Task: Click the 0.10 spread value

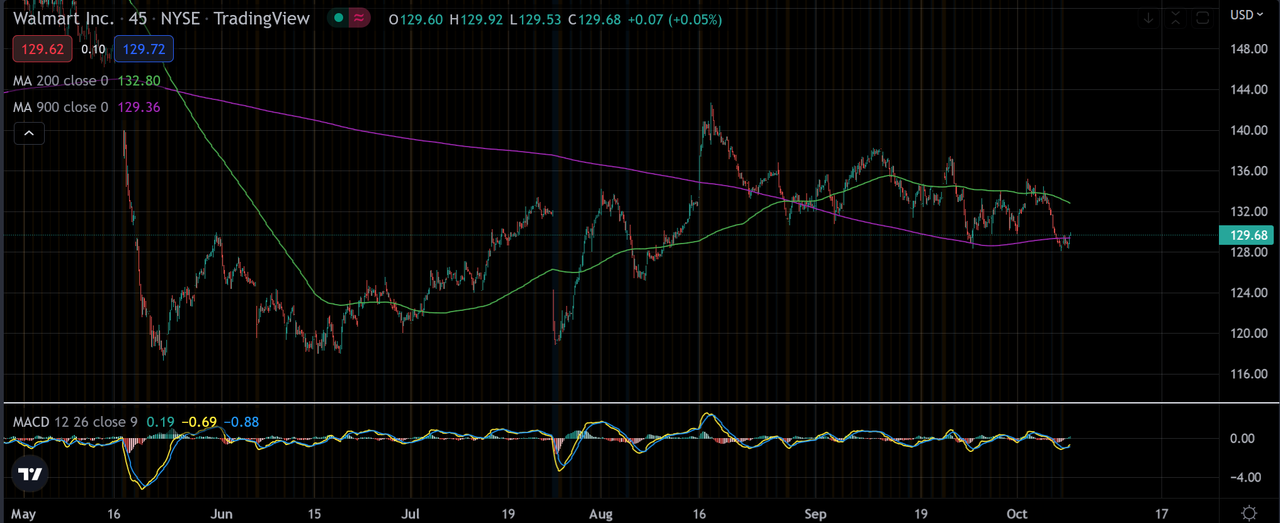Action: pos(94,48)
